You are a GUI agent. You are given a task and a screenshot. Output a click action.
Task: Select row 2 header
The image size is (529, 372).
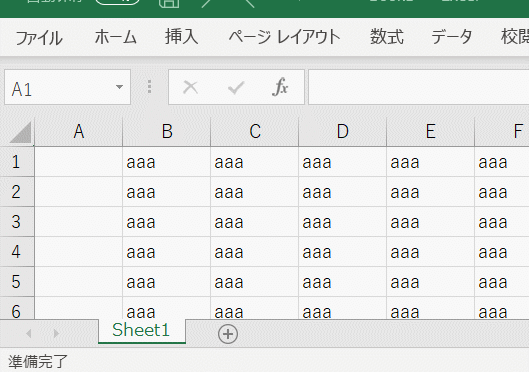click(x=17, y=192)
